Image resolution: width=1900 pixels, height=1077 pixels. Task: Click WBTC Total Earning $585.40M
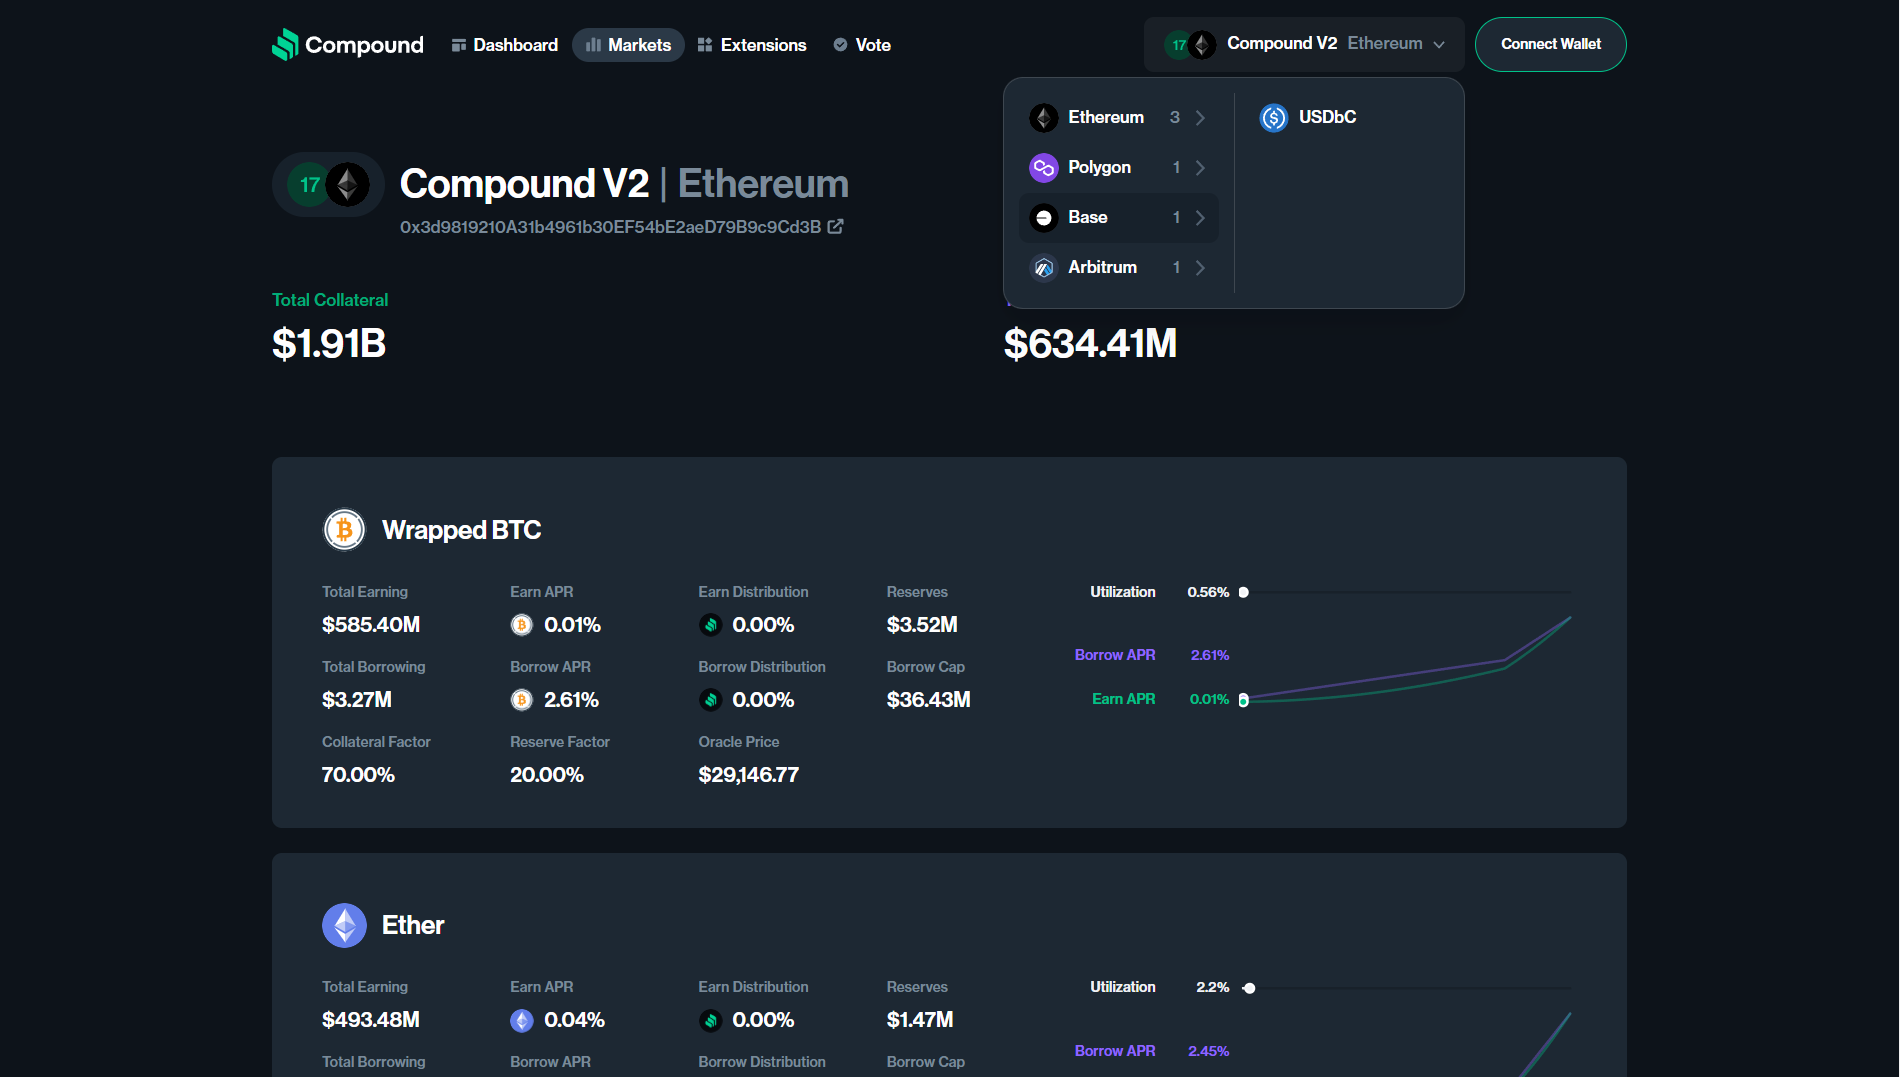pos(371,625)
